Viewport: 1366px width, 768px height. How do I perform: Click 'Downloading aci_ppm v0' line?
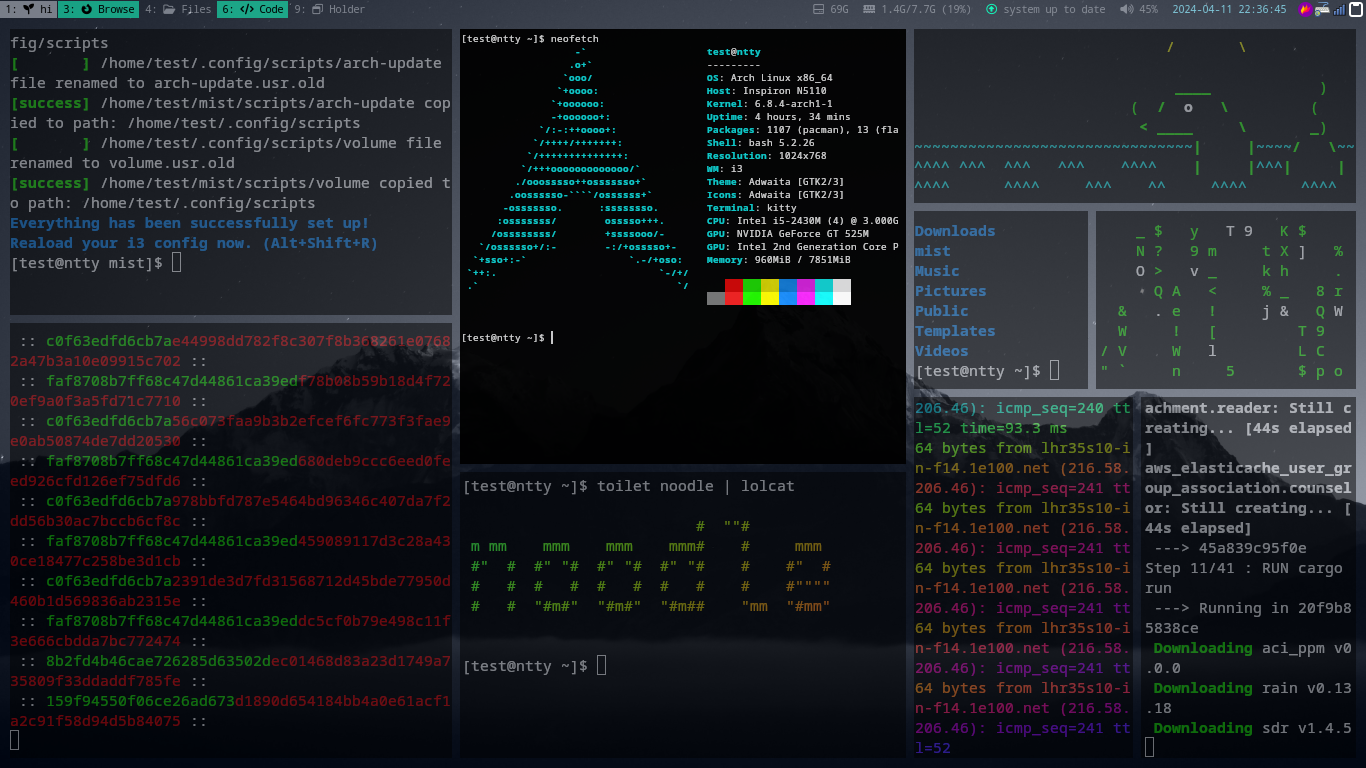1253,648
